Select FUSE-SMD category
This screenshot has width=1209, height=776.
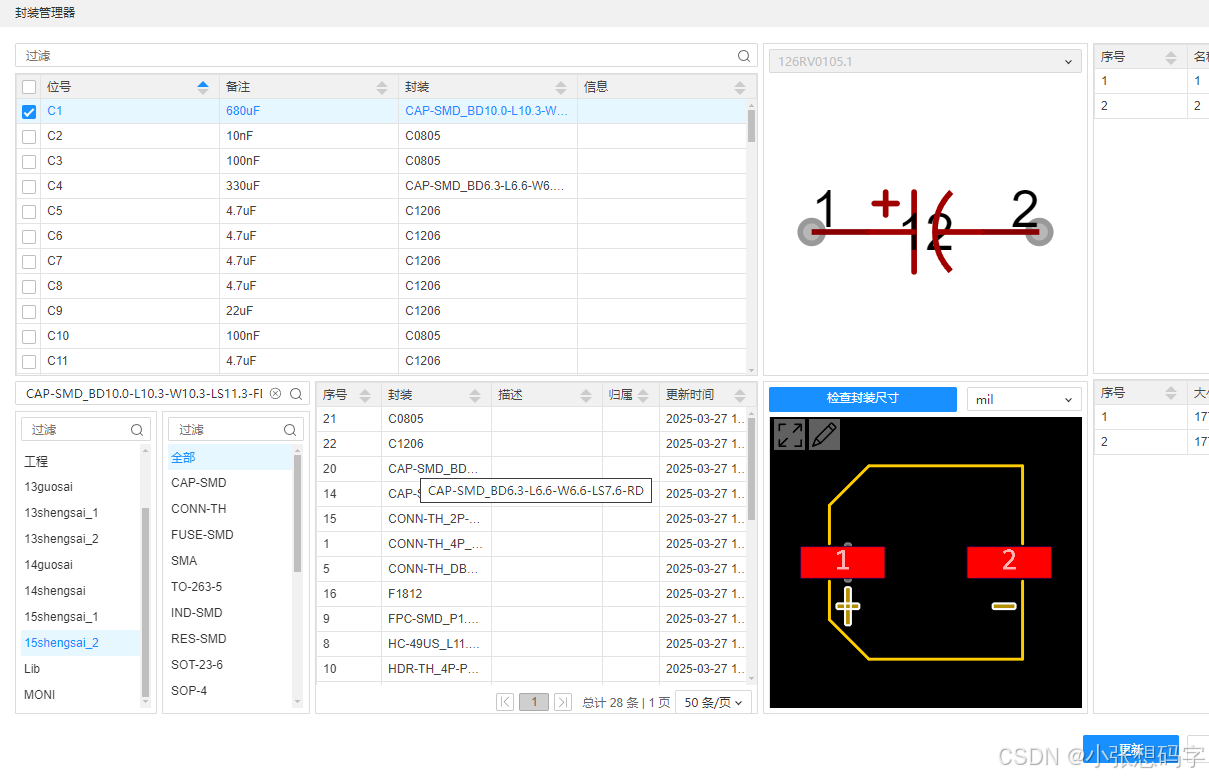229,535
